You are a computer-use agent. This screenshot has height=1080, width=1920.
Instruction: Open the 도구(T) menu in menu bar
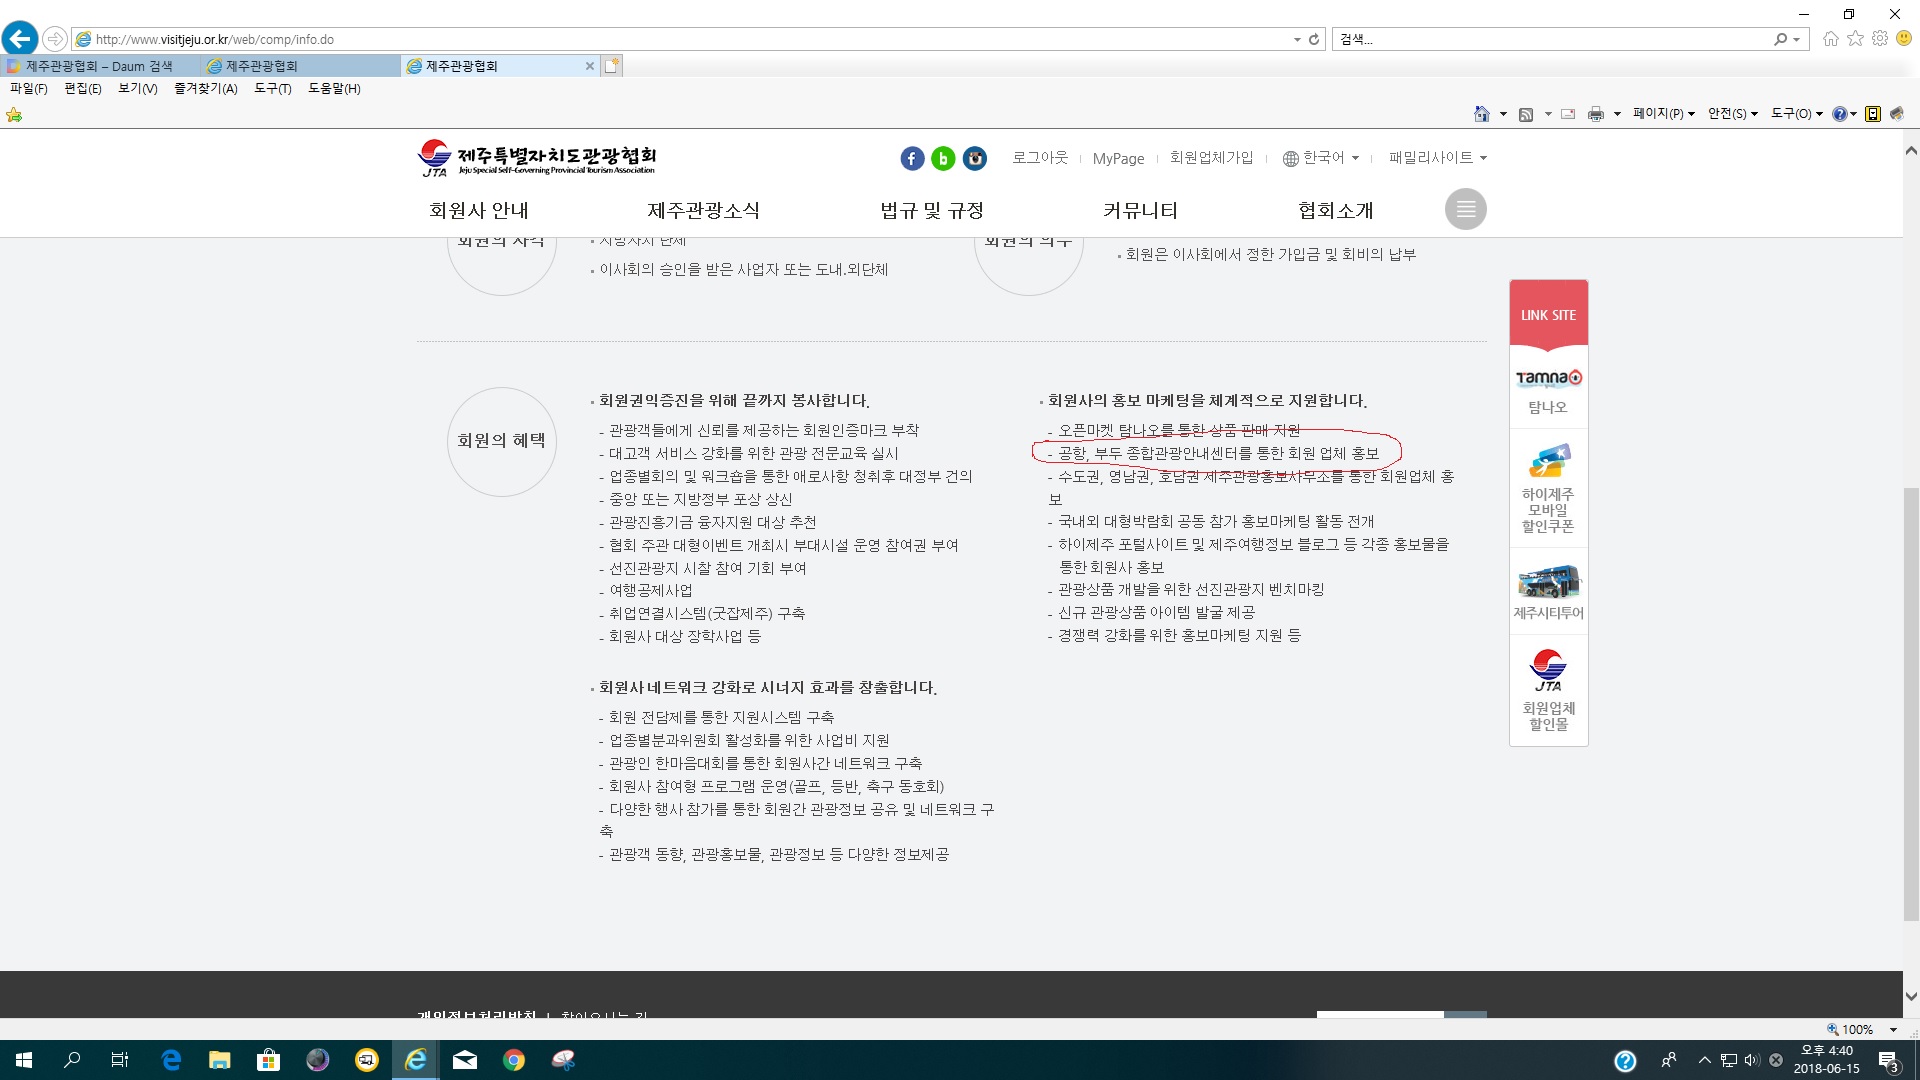pyautogui.click(x=271, y=88)
